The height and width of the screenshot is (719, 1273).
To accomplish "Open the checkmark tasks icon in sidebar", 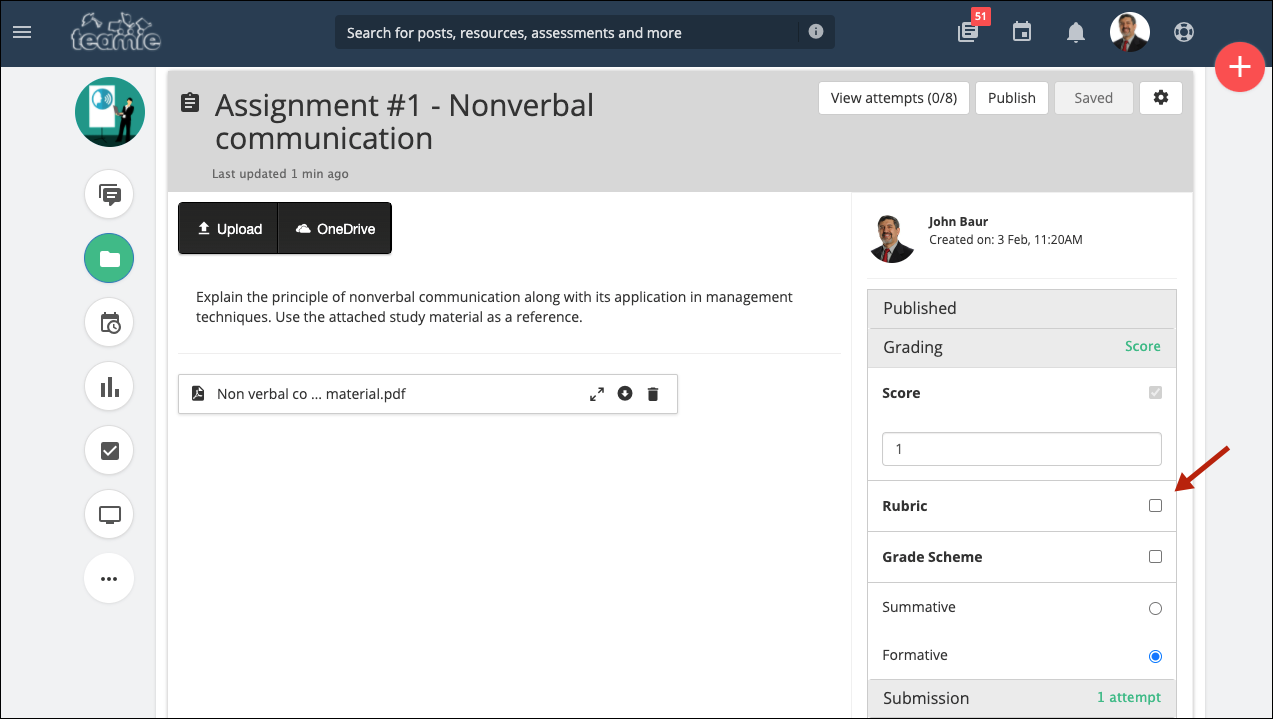I will pyautogui.click(x=110, y=451).
